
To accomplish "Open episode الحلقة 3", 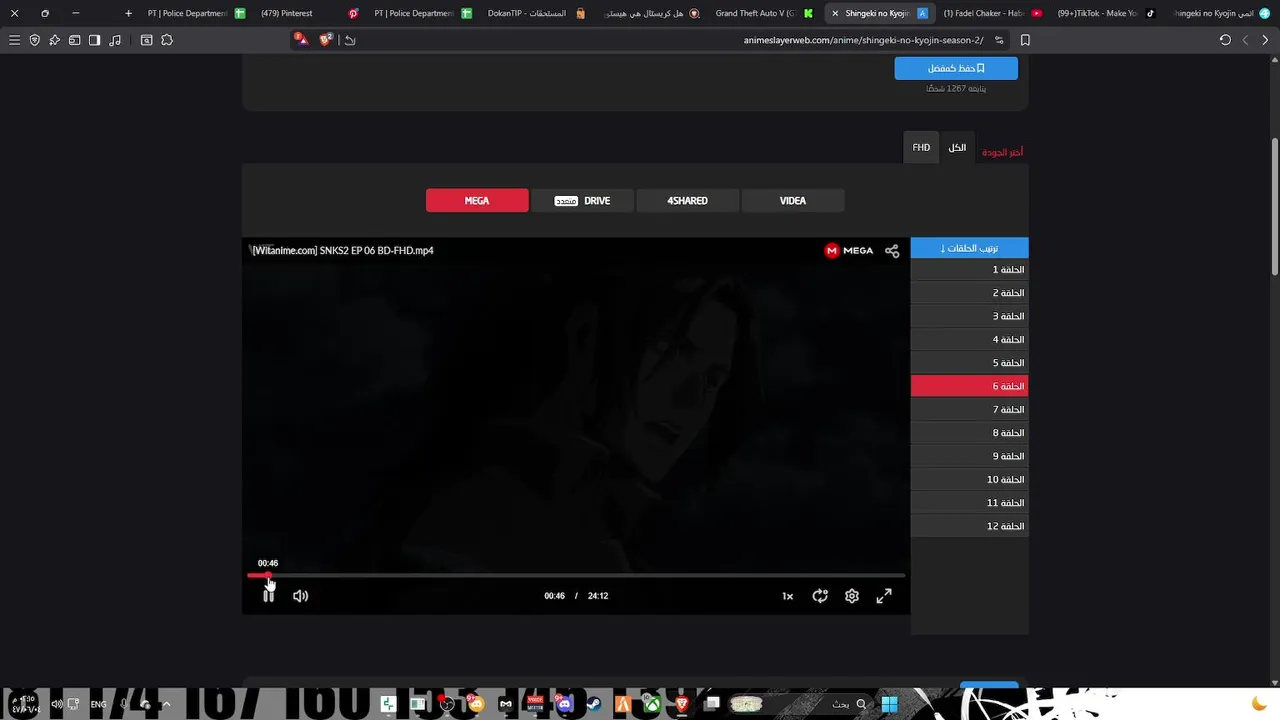I will (x=969, y=316).
